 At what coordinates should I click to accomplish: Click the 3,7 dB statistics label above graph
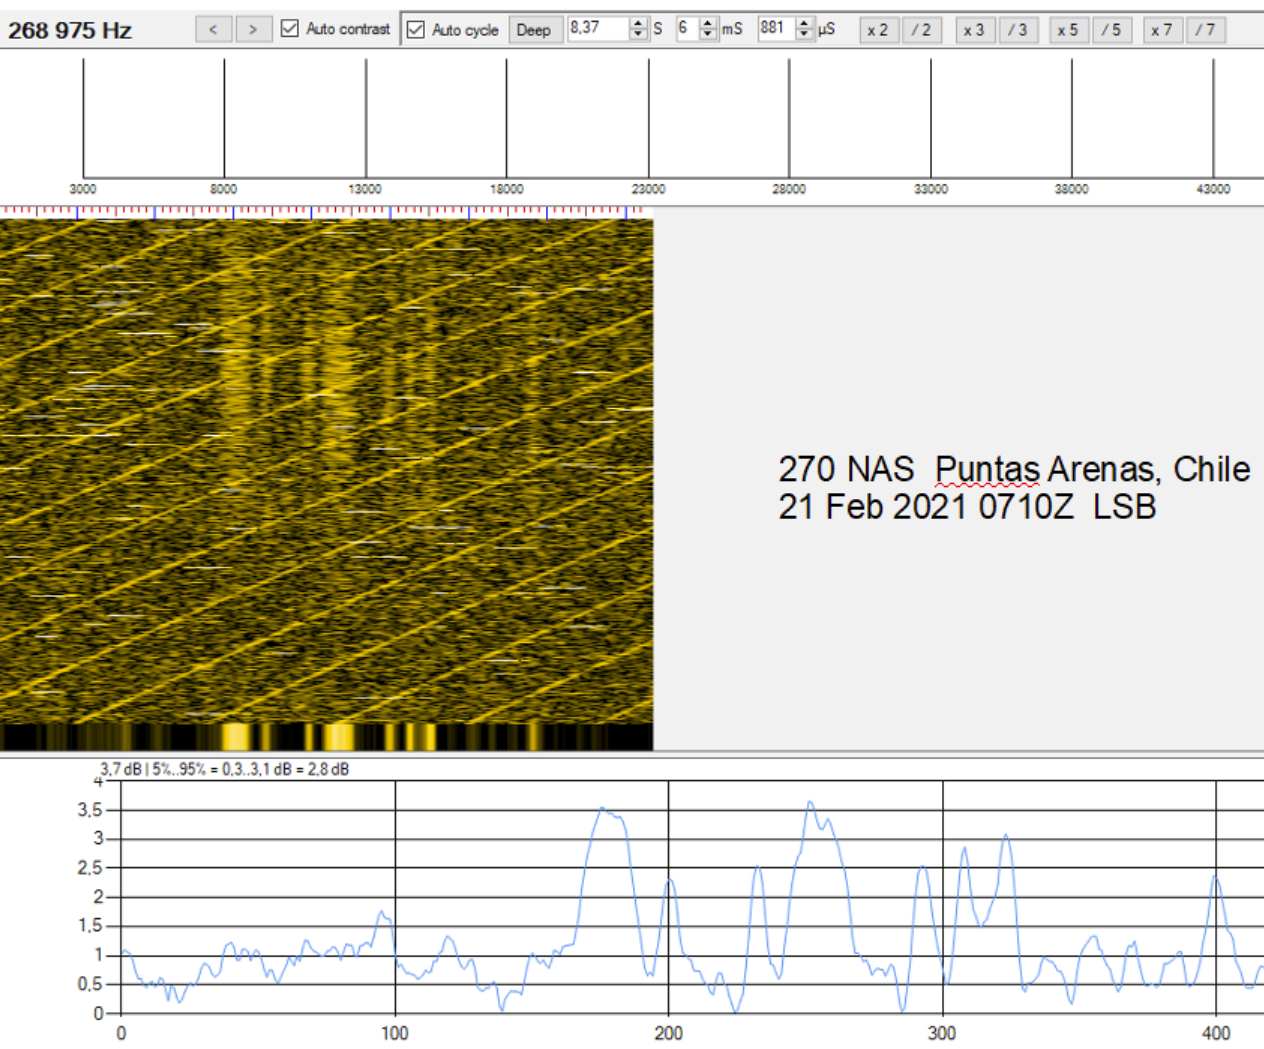click(x=224, y=769)
